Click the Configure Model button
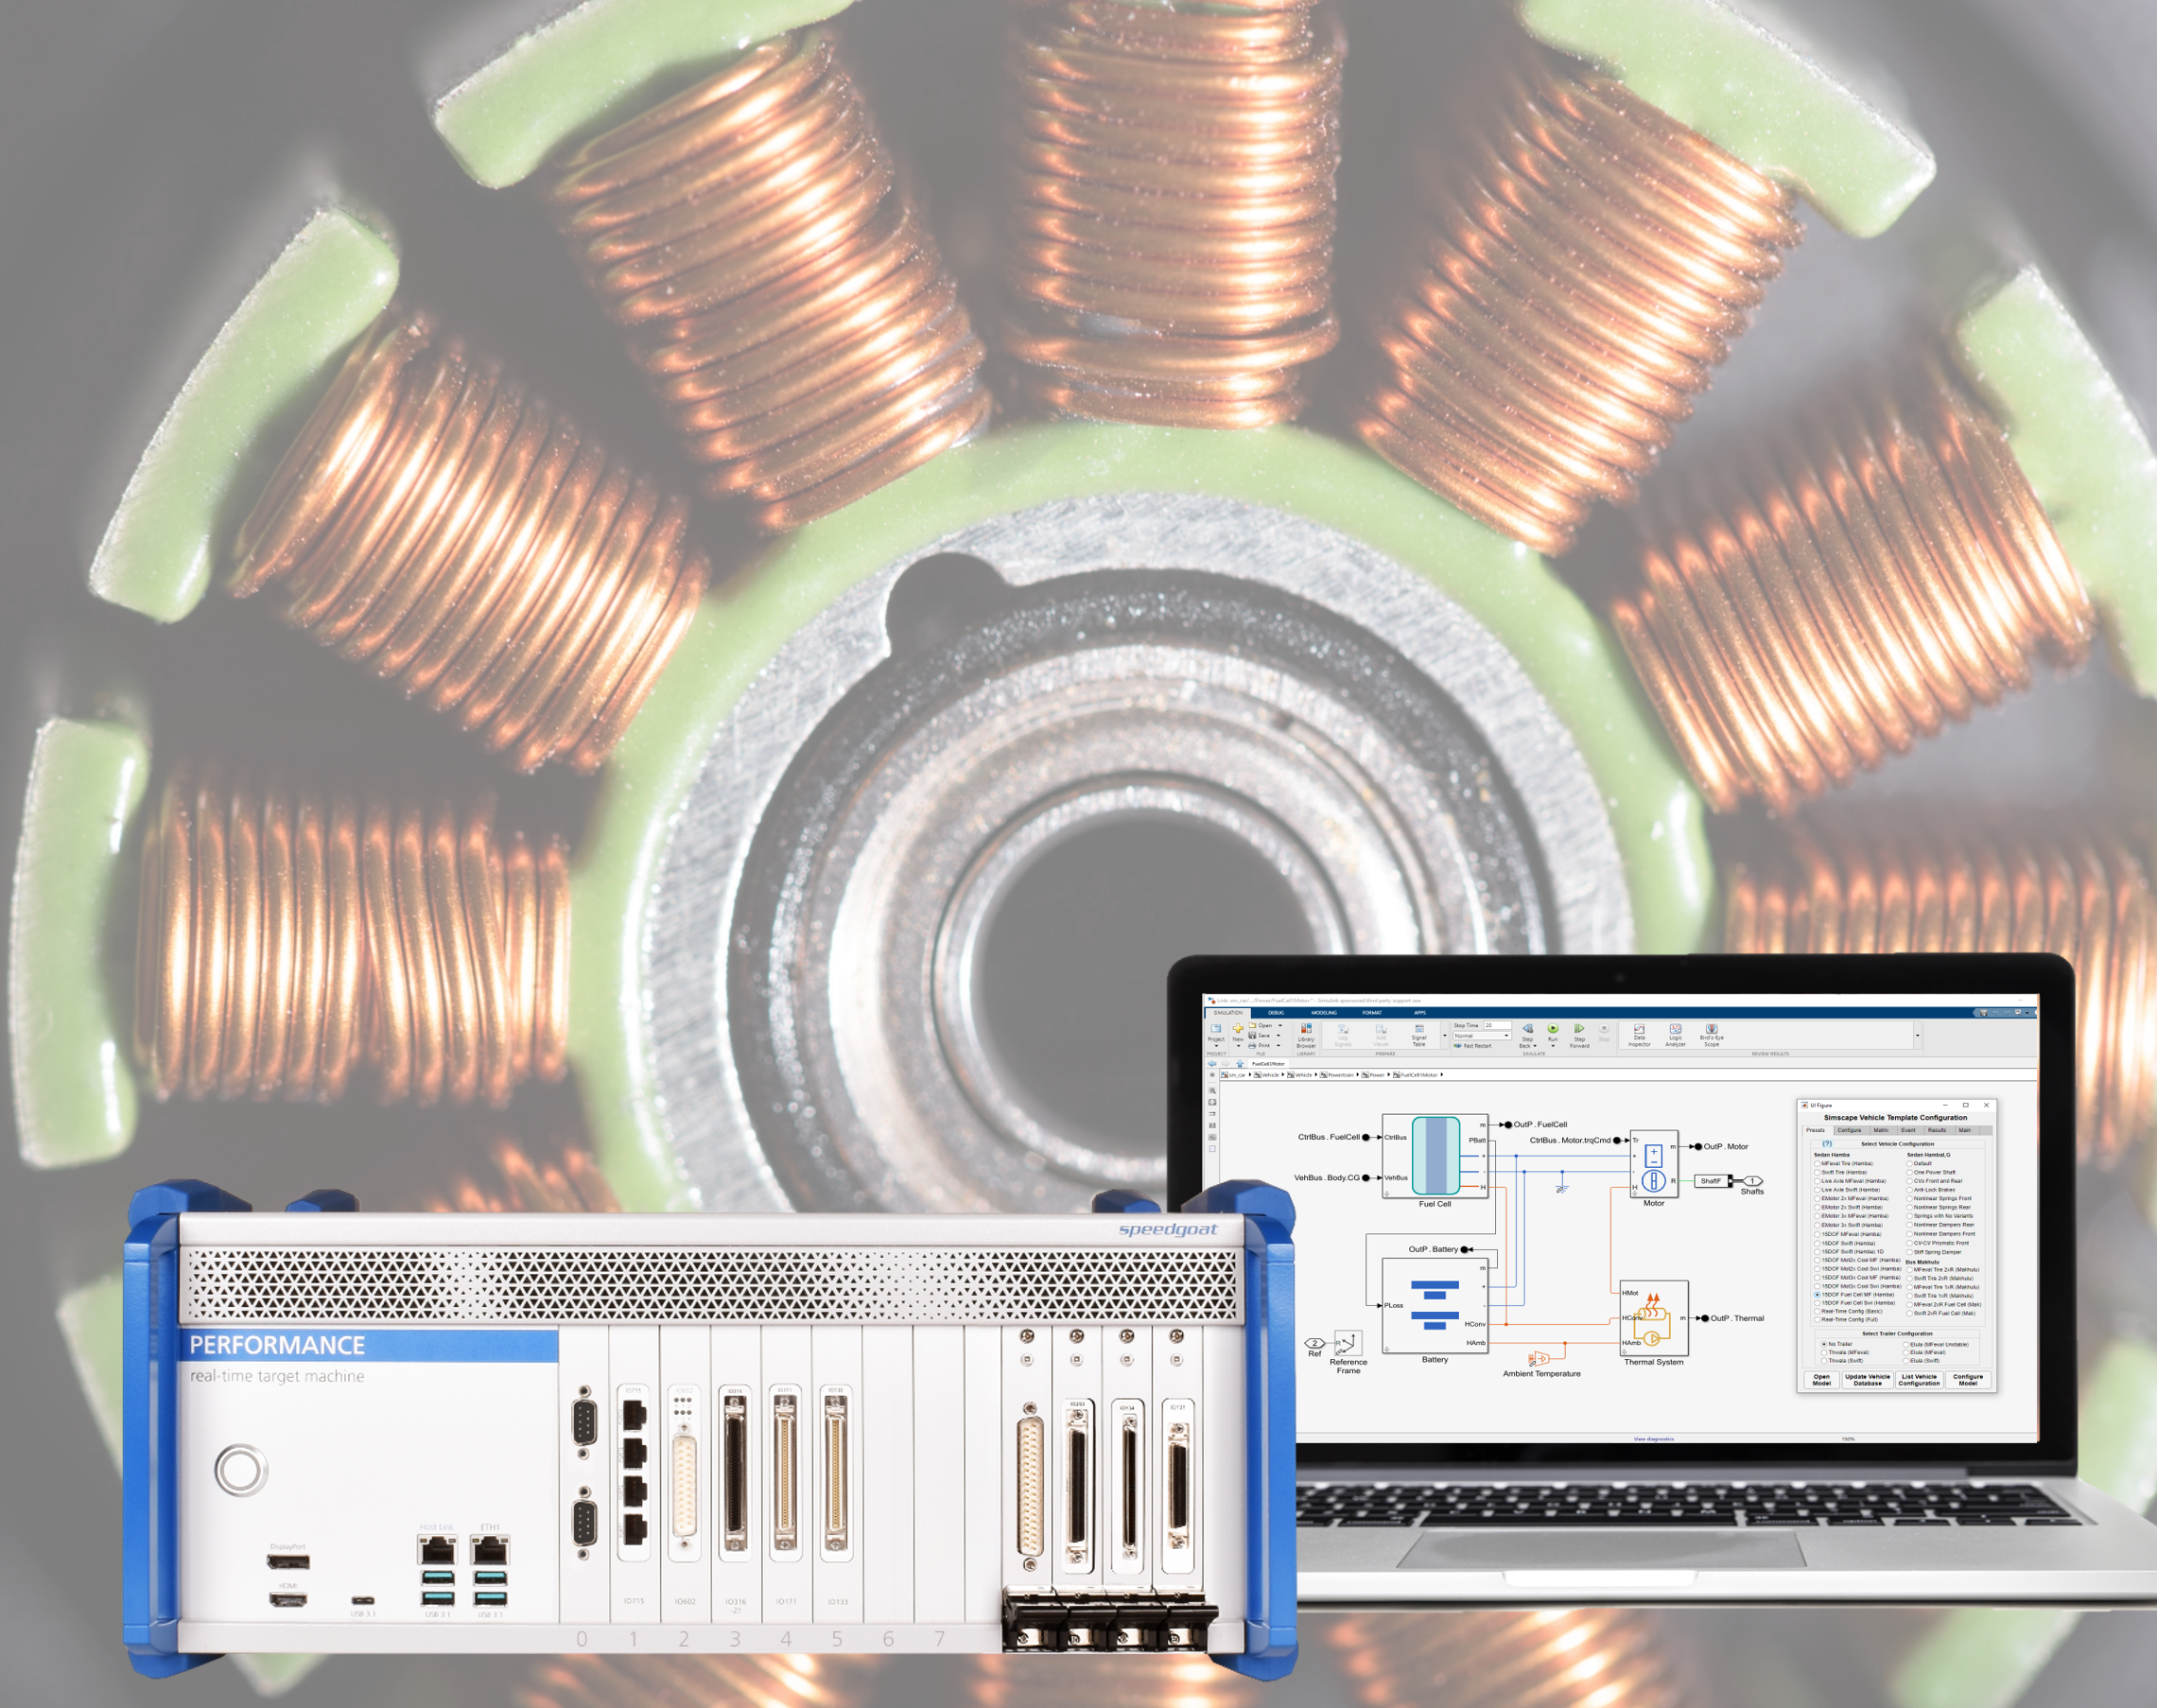 click(1967, 1380)
